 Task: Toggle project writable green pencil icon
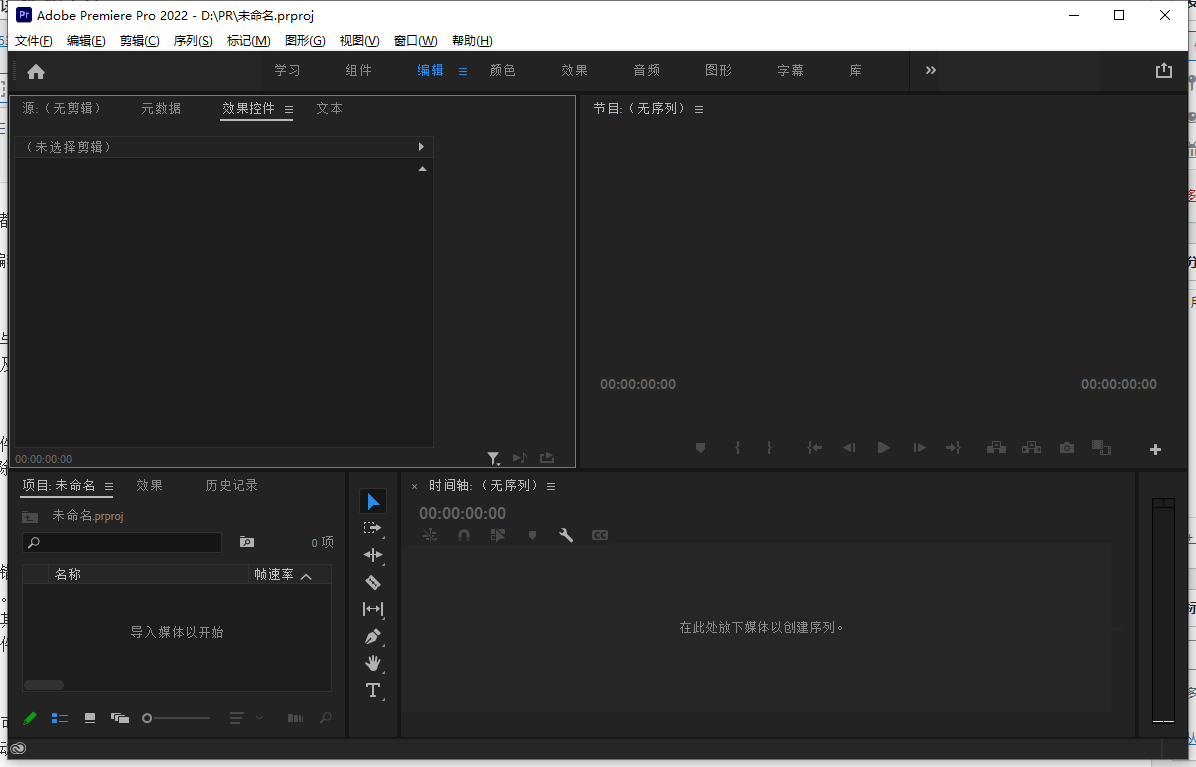click(30, 718)
